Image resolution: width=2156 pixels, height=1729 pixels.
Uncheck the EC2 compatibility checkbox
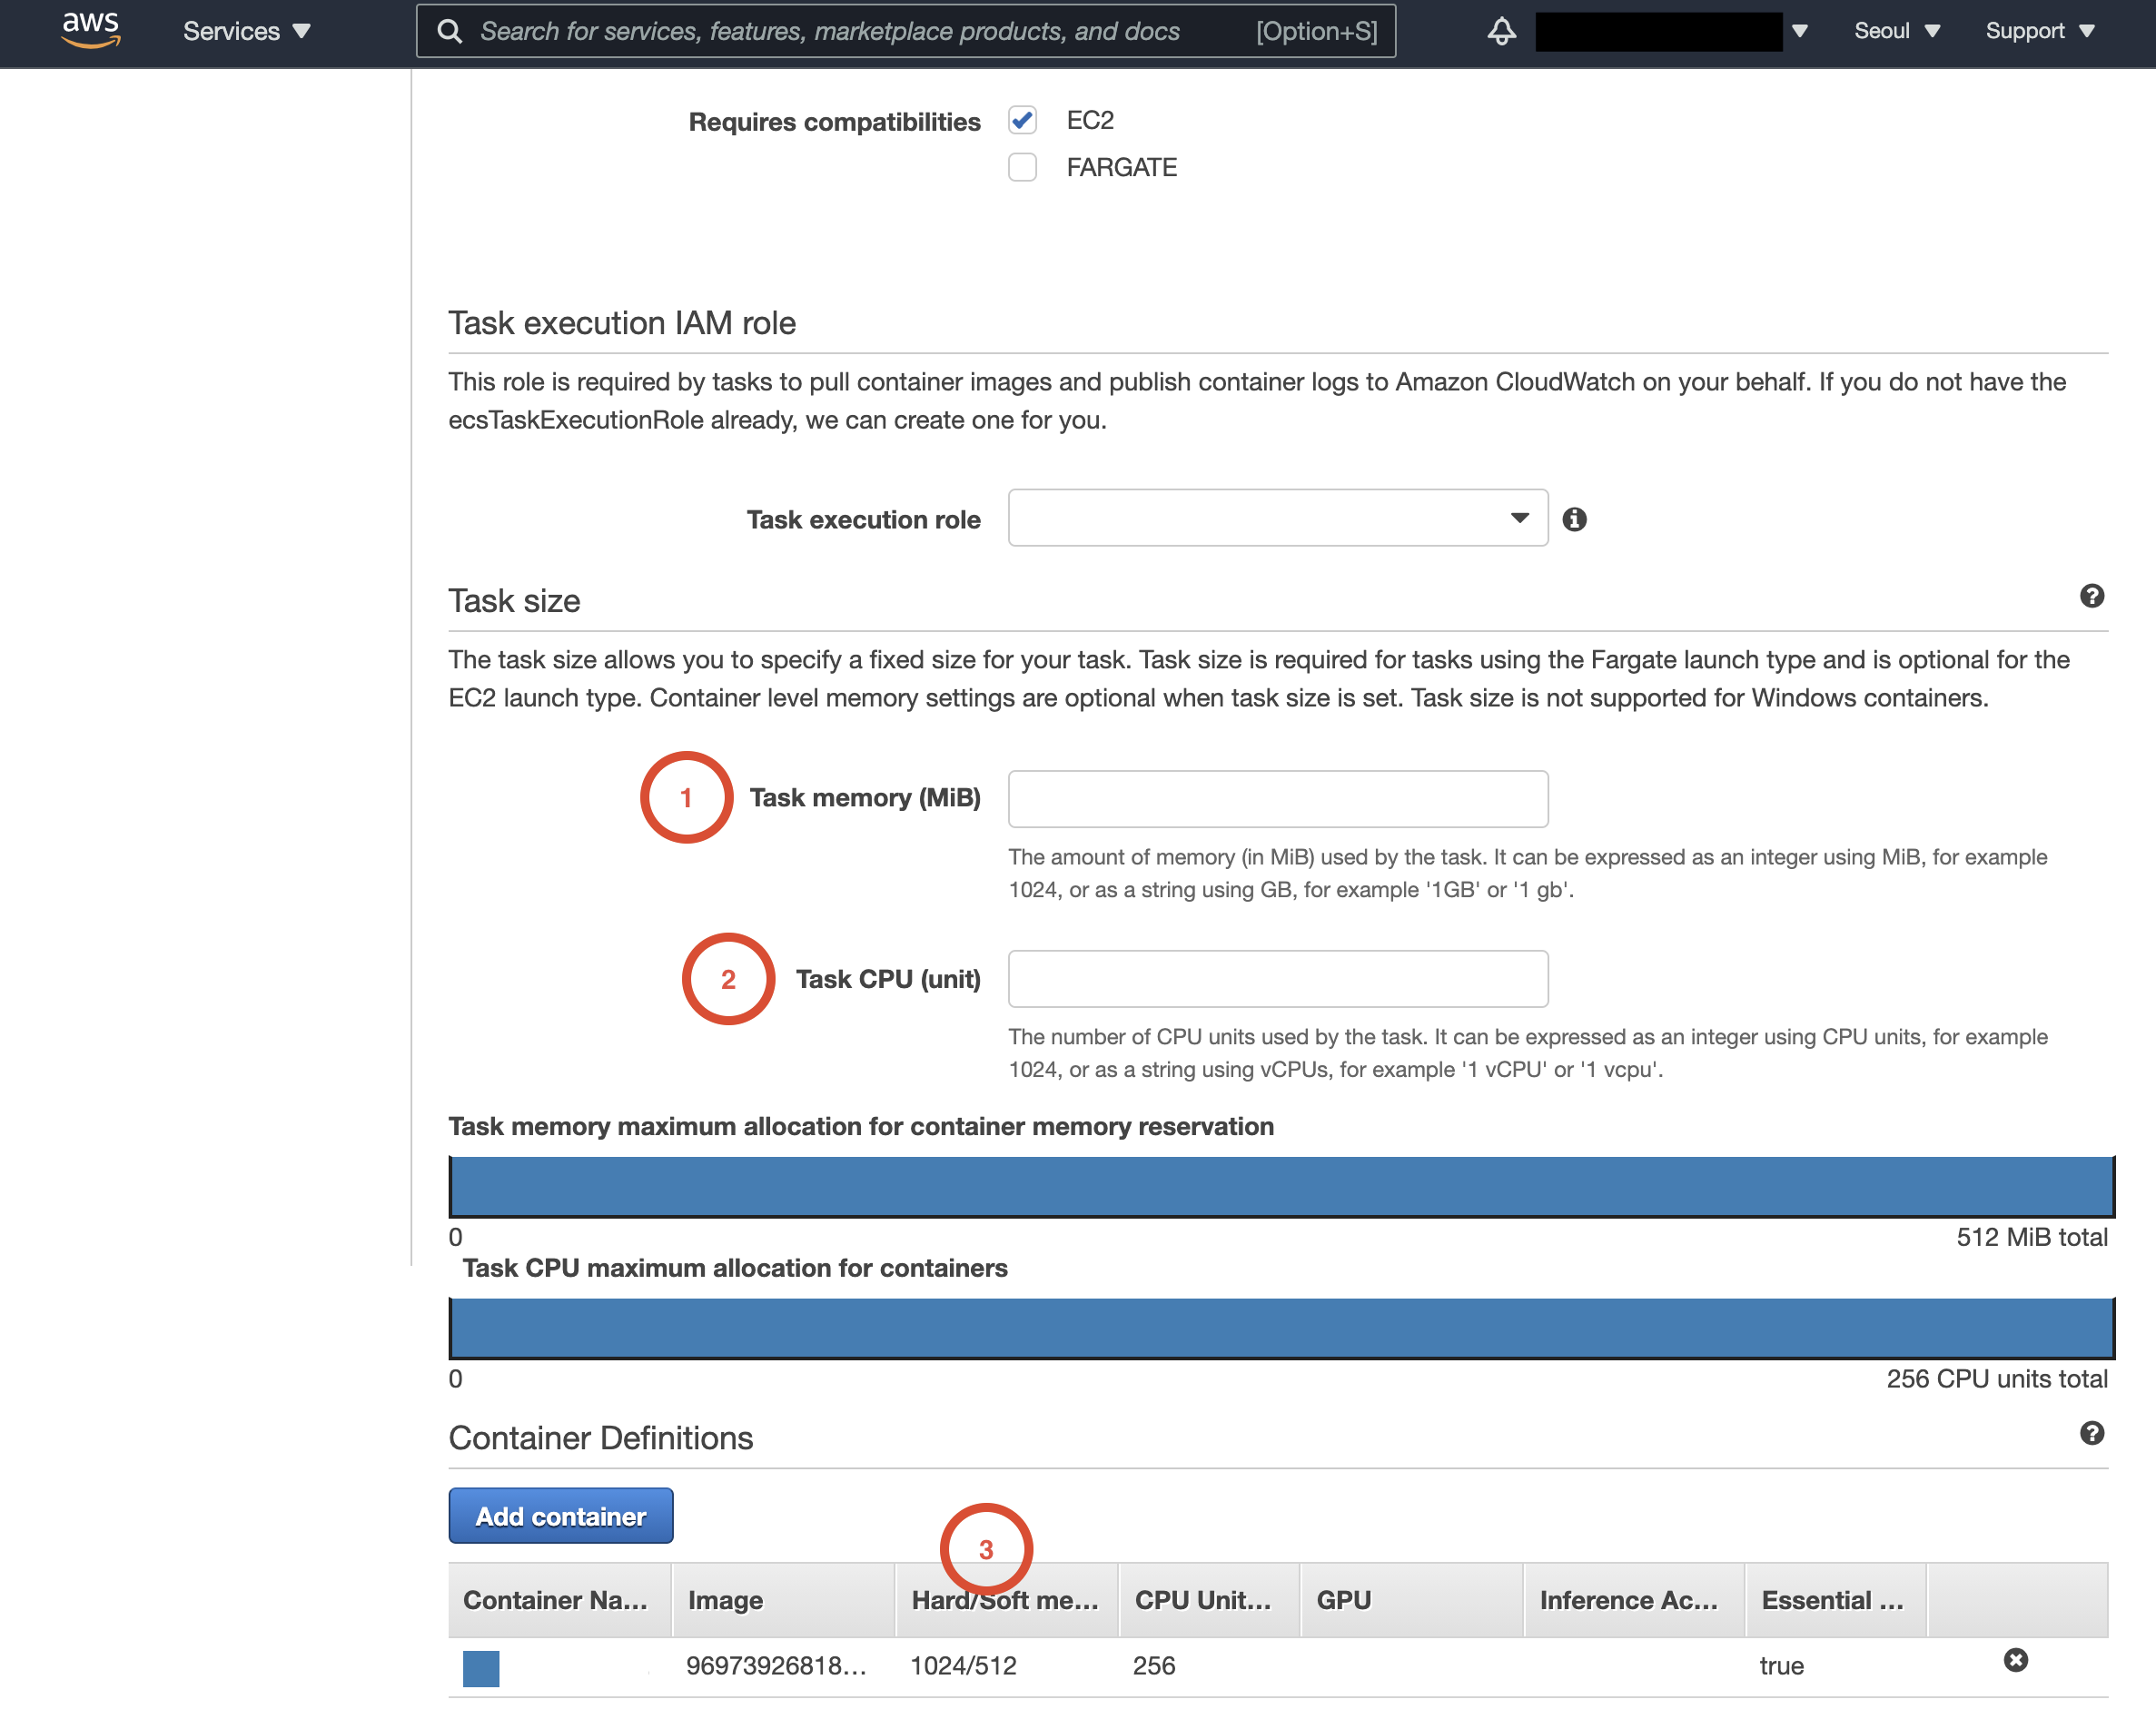[x=1022, y=120]
